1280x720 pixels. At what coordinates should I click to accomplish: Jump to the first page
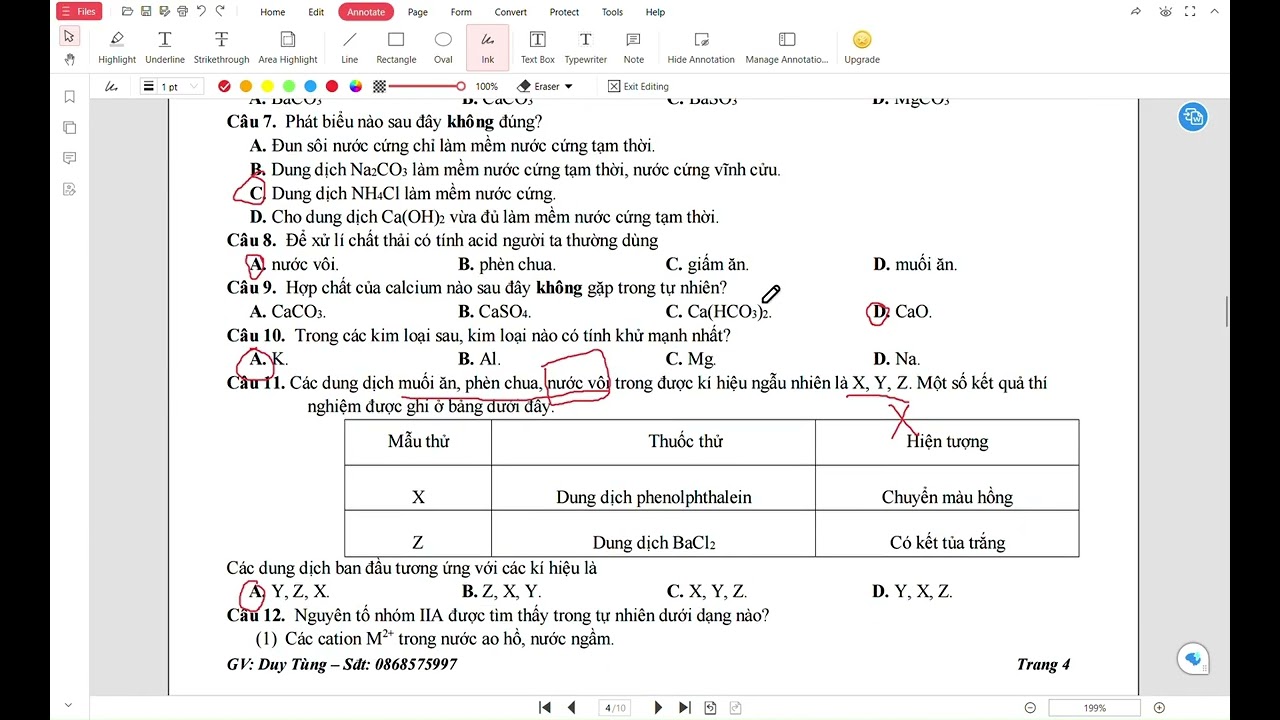[545, 708]
